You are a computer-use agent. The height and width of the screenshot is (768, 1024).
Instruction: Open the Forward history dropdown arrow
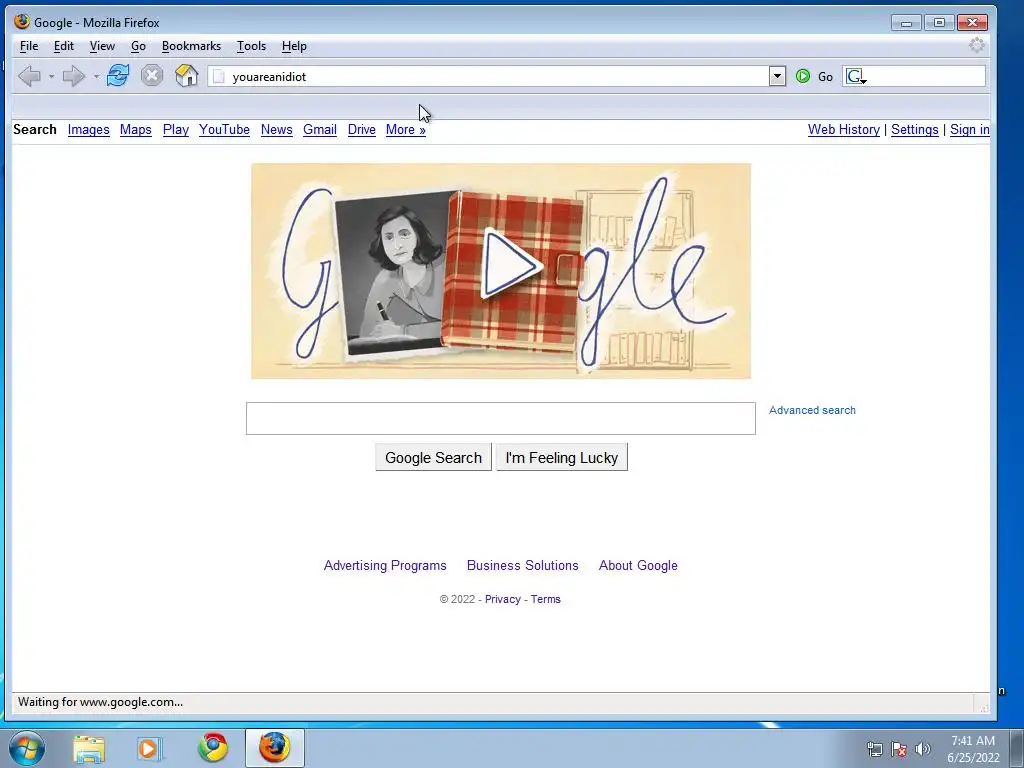[x=96, y=76]
